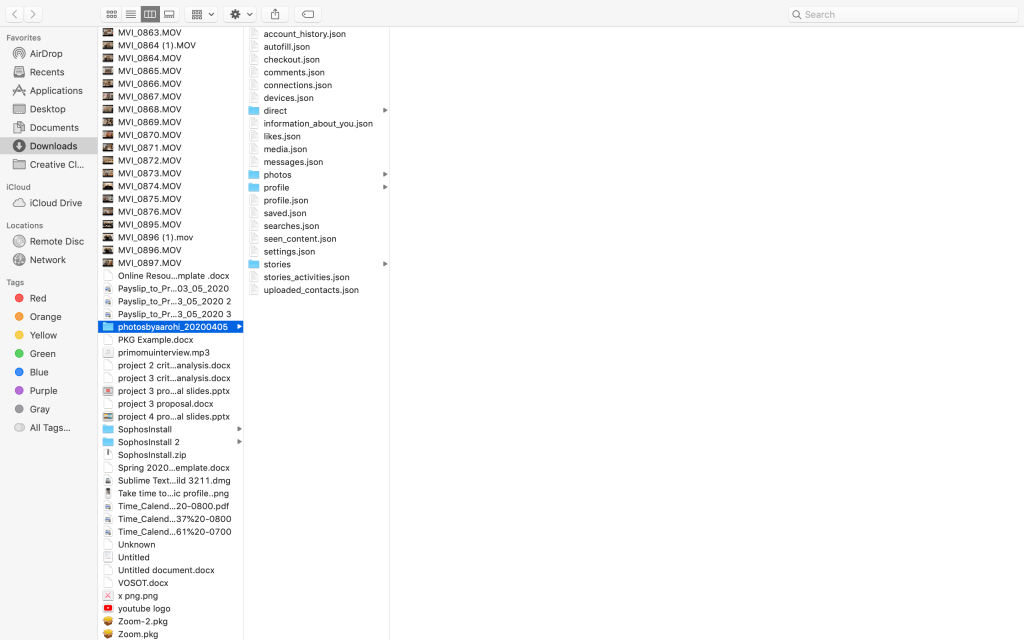Switch to icon view
This screenshot has width=1024, height=640.
tap(111, 14)
